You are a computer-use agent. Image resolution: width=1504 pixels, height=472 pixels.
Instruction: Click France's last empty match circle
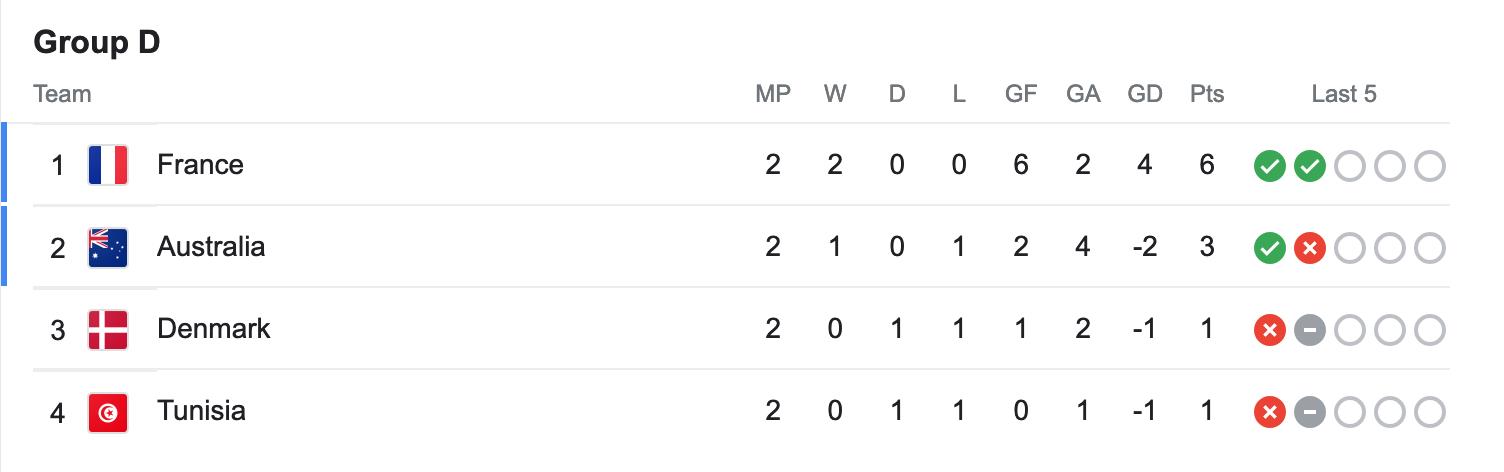(1430, 166)
